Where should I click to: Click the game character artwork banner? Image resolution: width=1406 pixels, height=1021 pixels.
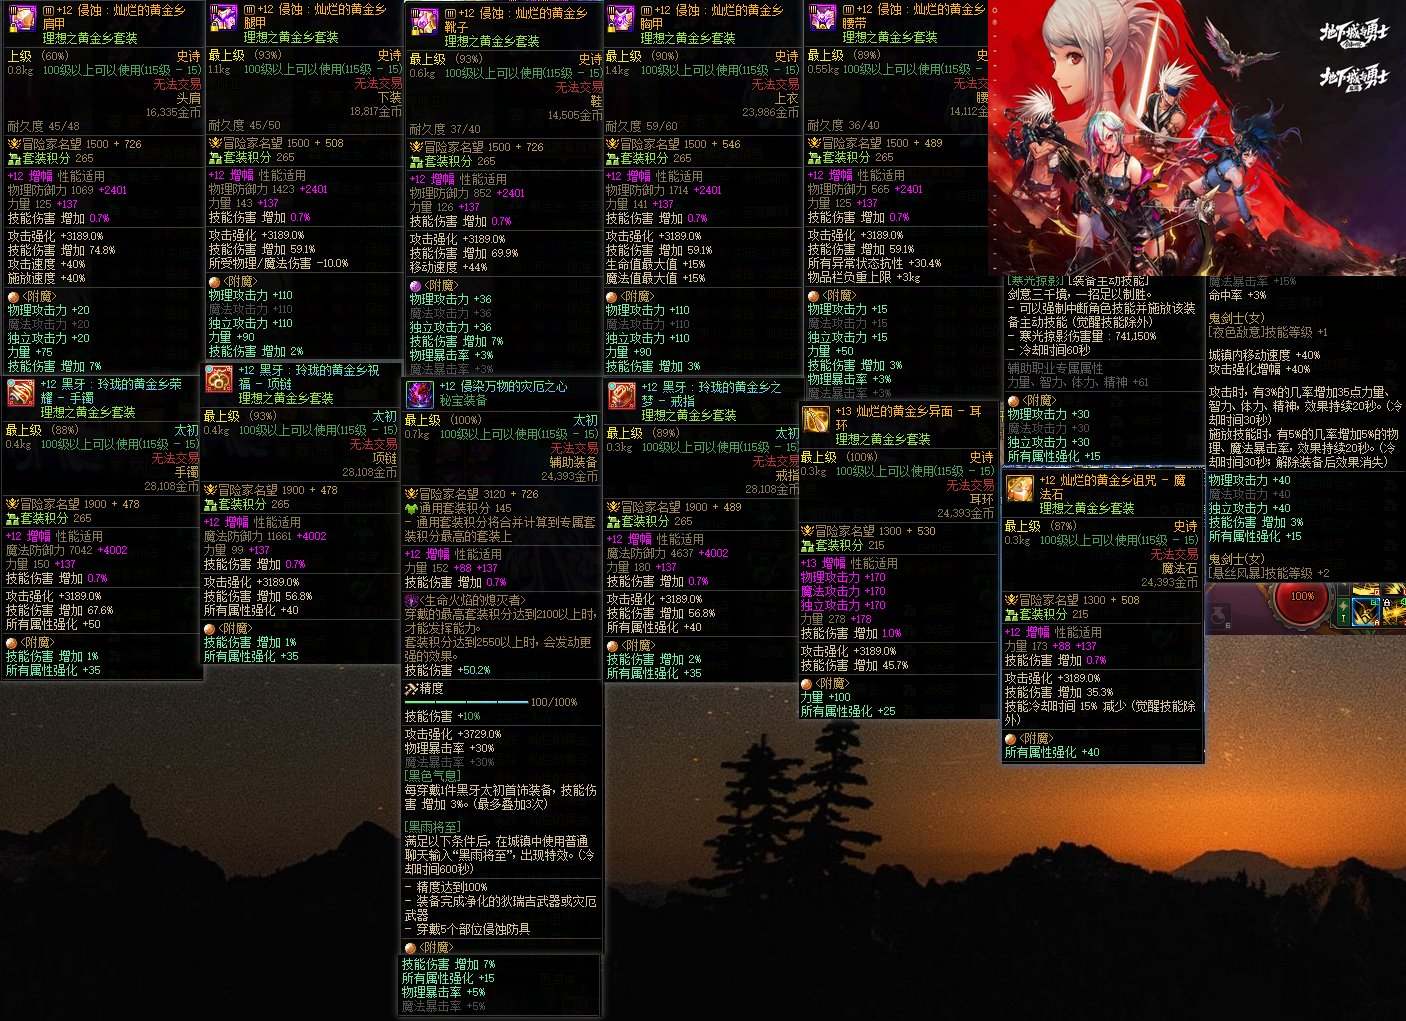[1196, 137]
